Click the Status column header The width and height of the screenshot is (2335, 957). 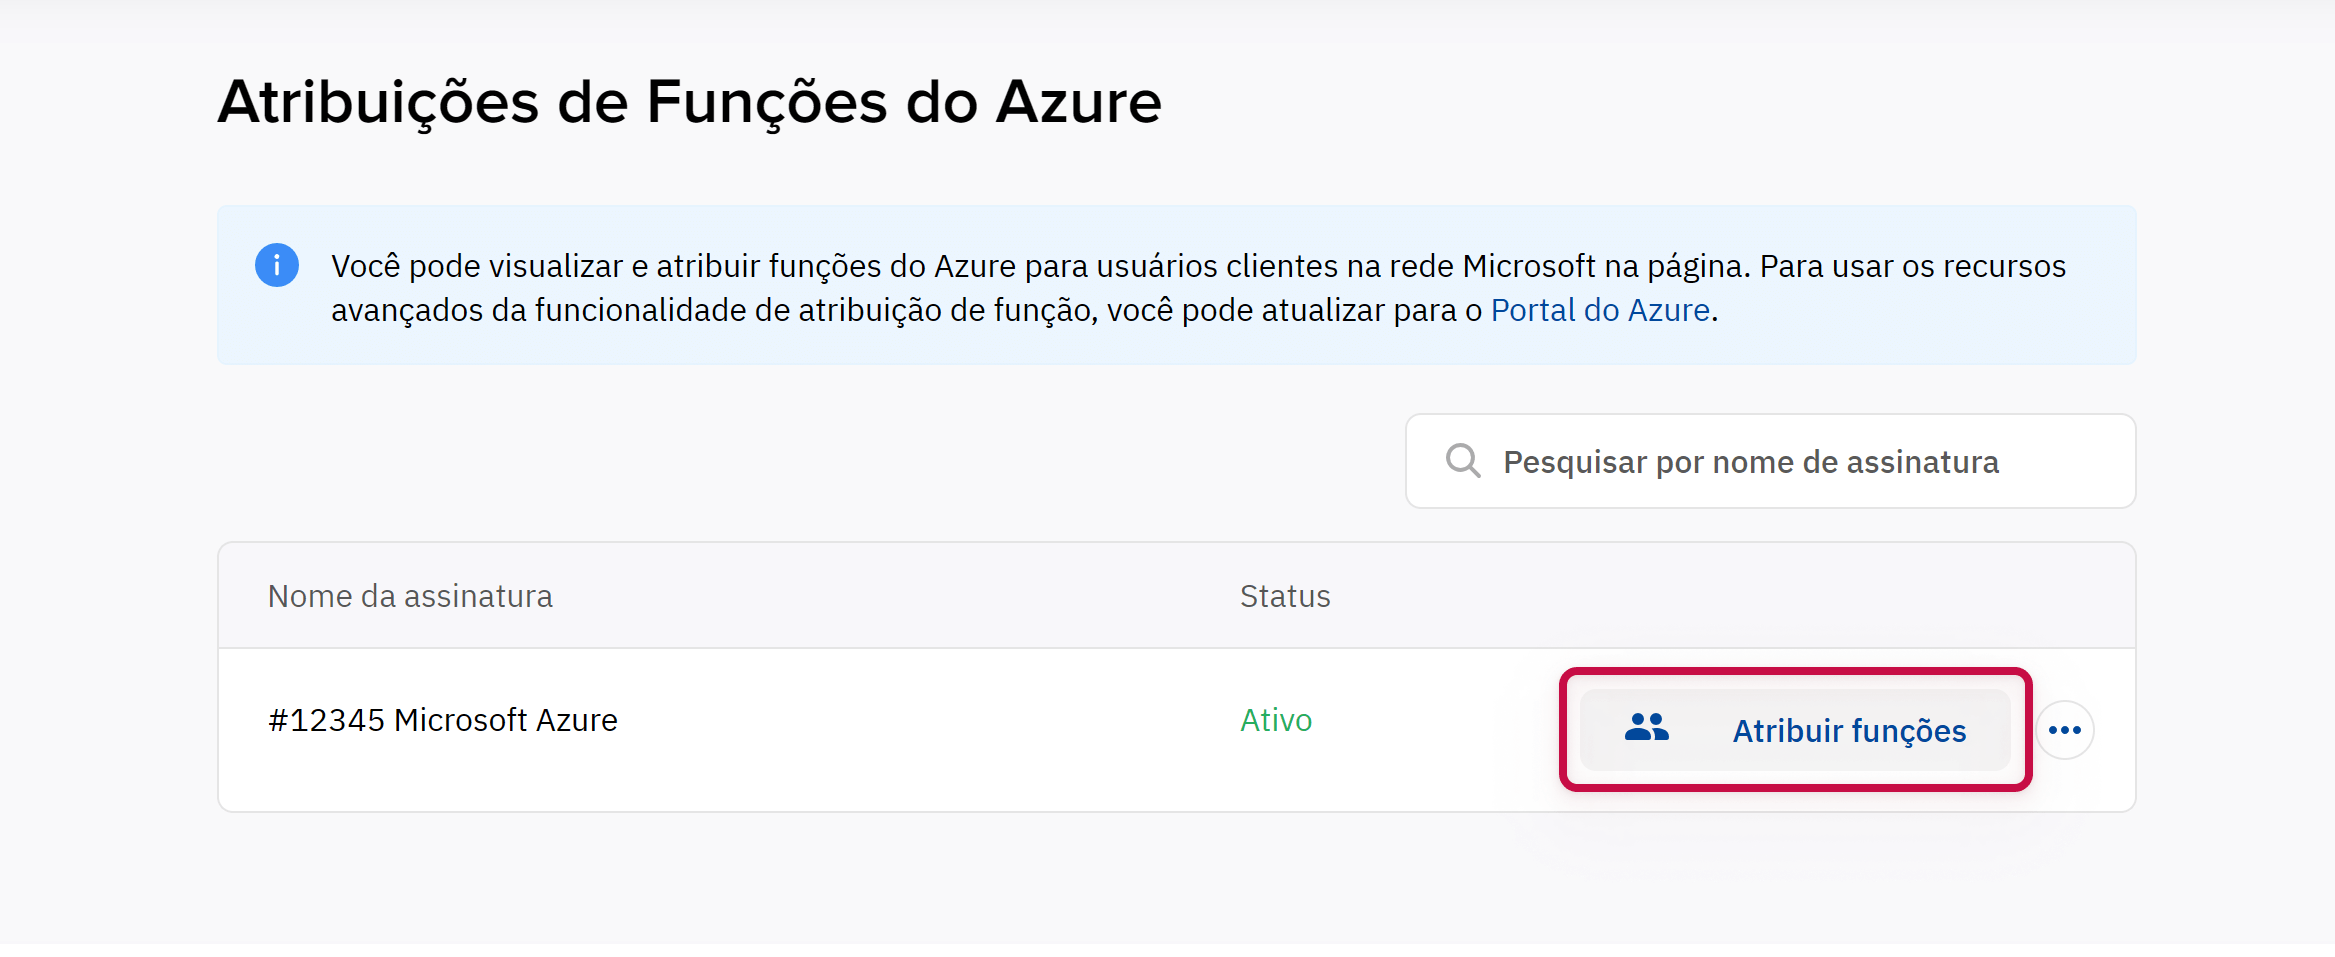1285,597
